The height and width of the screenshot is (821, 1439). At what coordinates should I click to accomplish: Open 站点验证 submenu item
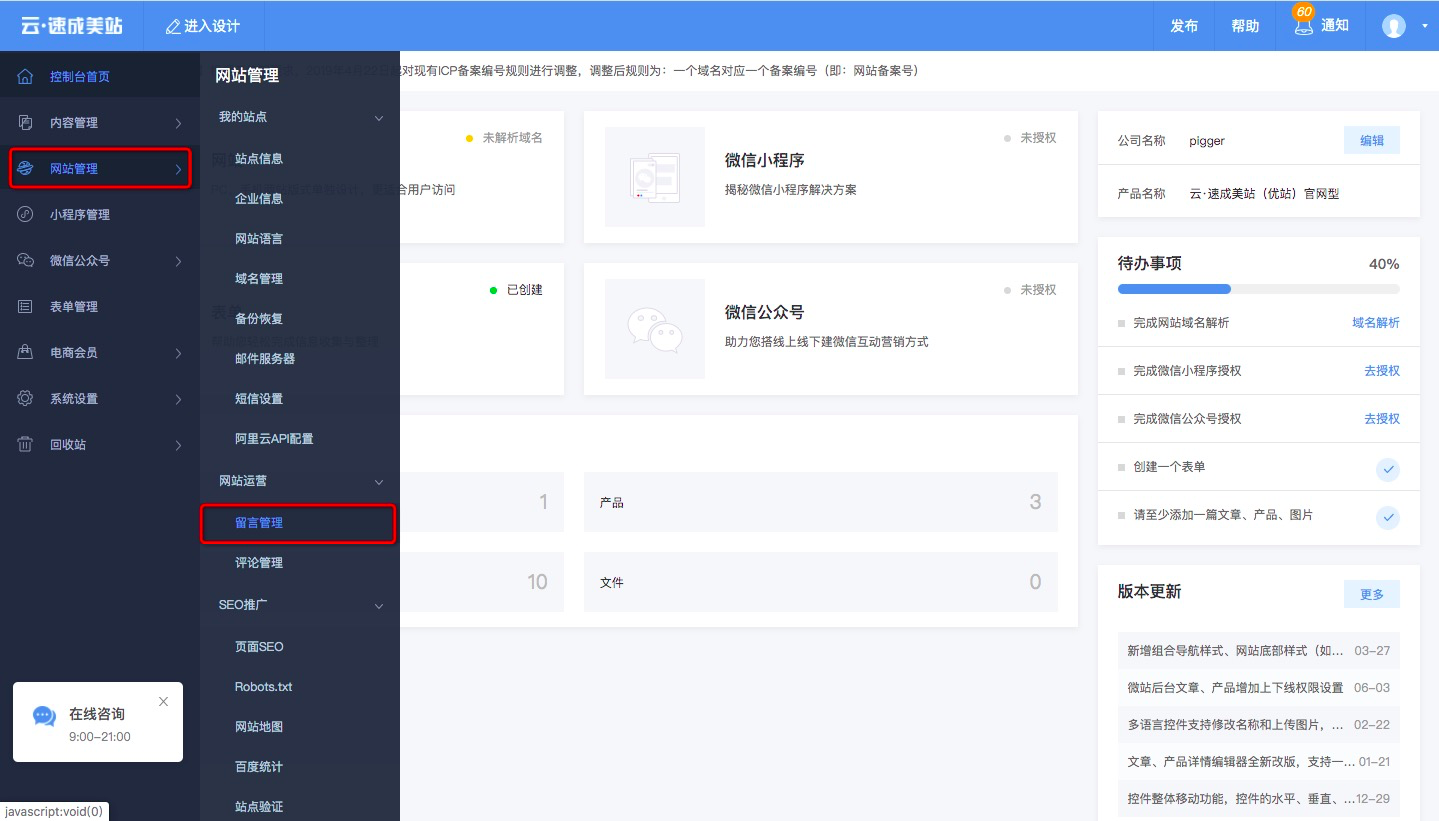[259, 807]
